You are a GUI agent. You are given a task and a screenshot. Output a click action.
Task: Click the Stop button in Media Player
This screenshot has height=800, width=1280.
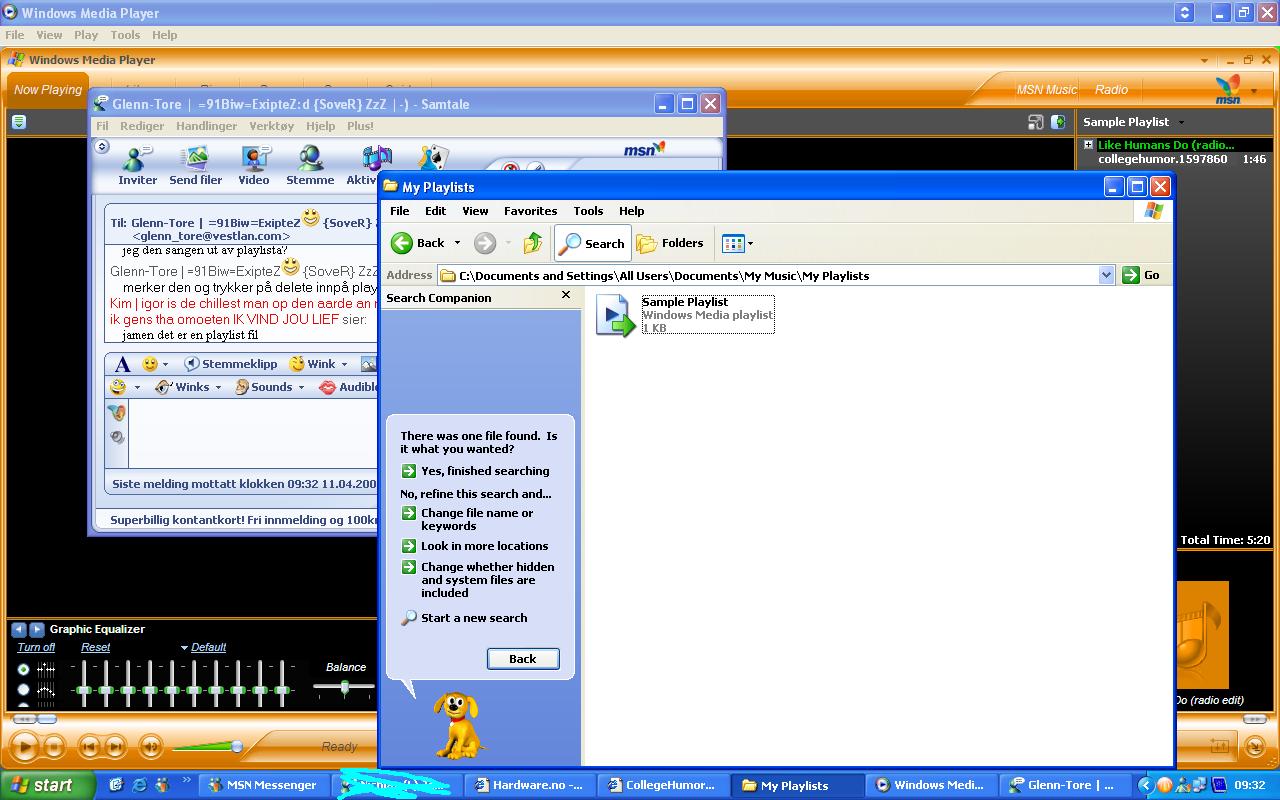coord(55,746)
